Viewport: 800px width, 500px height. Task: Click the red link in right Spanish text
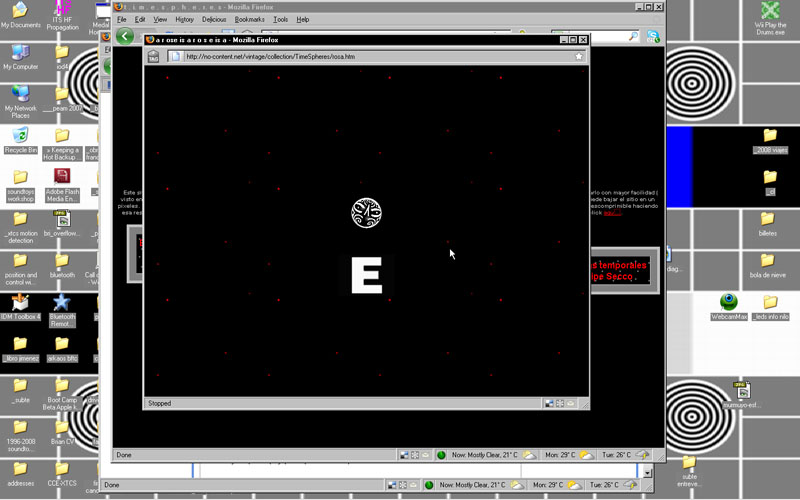pyautogui.click(x=612, y=213)
